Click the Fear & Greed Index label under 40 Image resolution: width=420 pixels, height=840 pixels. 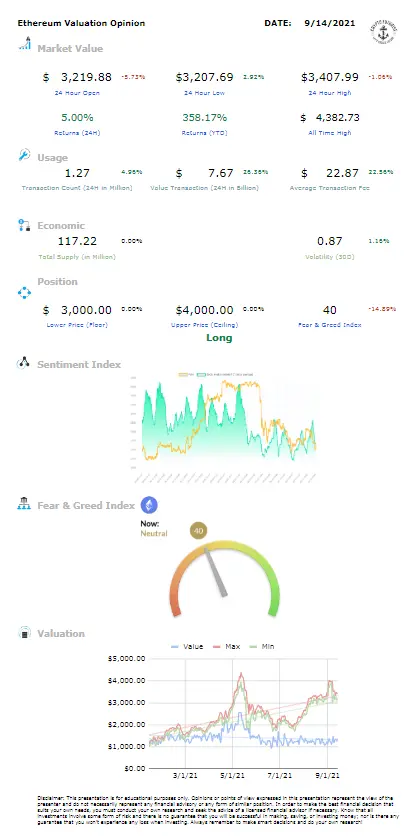330,325
